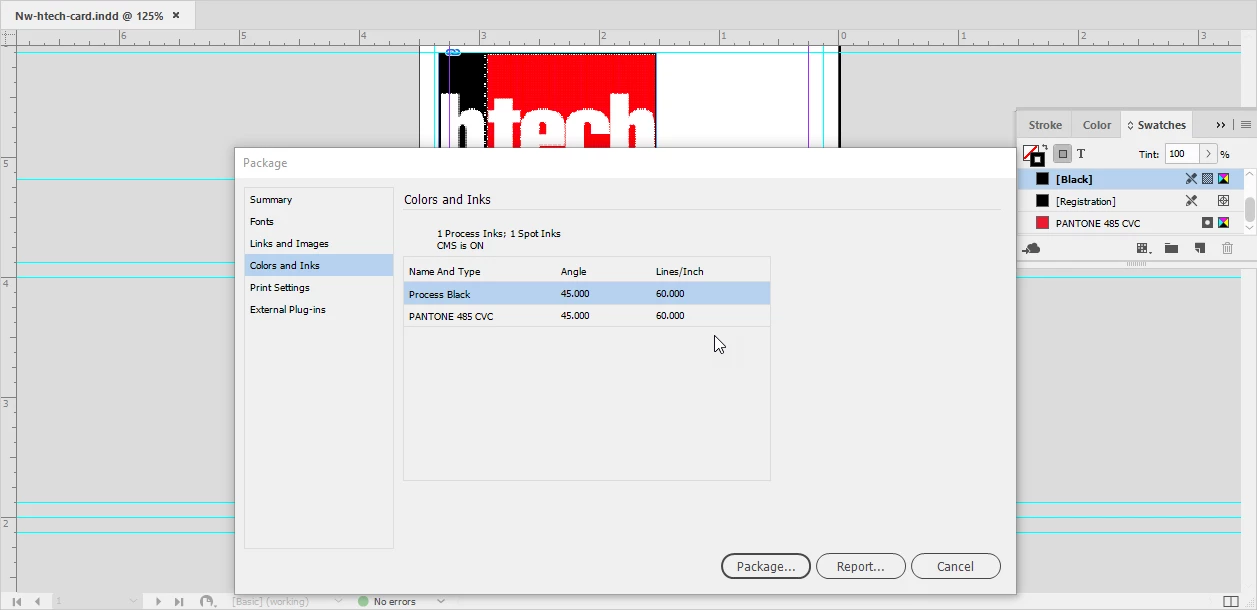This screenshot has width=1257, height=610.
Task: Select the Formatting affects text T button
Action: [x=1081, y=154]
